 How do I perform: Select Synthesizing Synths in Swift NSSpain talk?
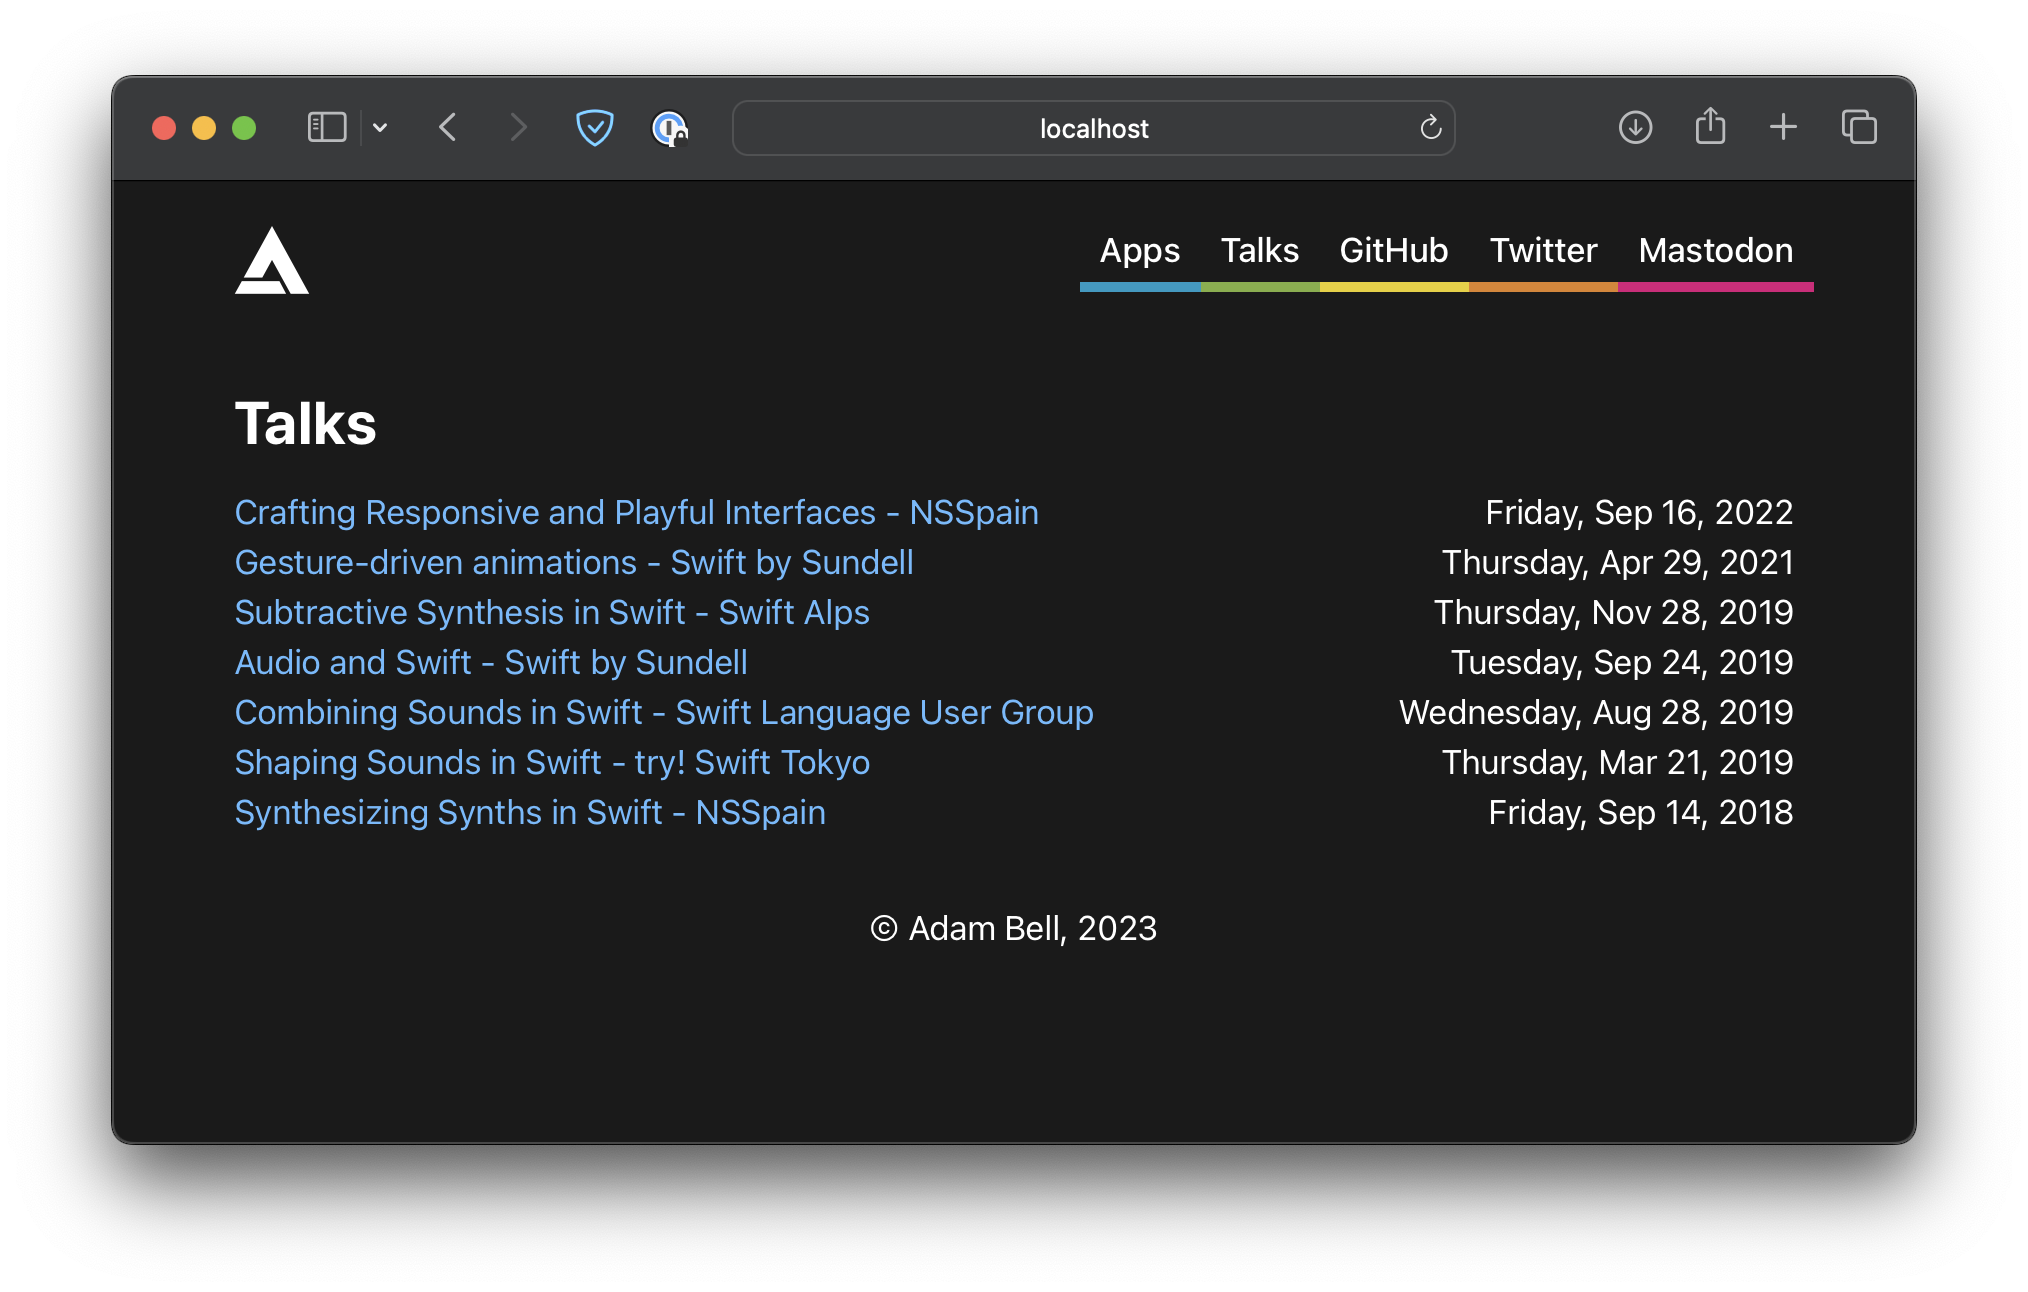pyautogui.click(x=531, y=812)
